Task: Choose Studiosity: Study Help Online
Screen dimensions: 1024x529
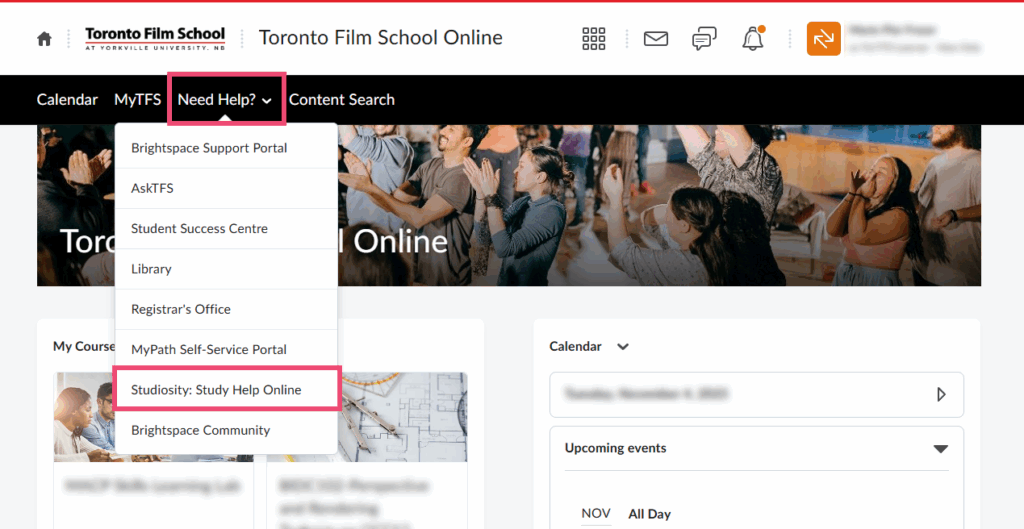Action: tap(216, 389)
